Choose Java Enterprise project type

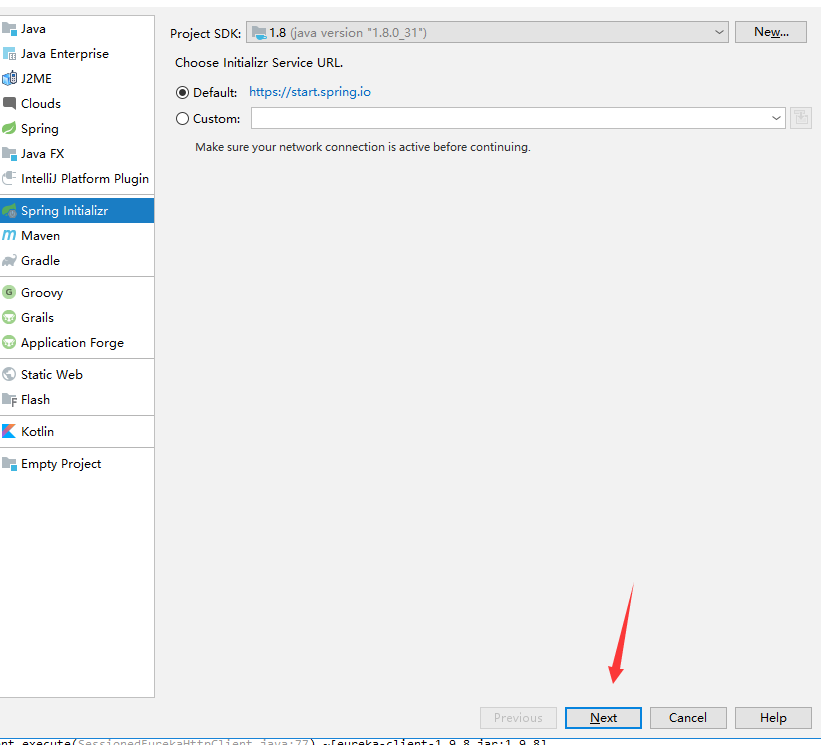pyautogui.click(x=77, y=53)
